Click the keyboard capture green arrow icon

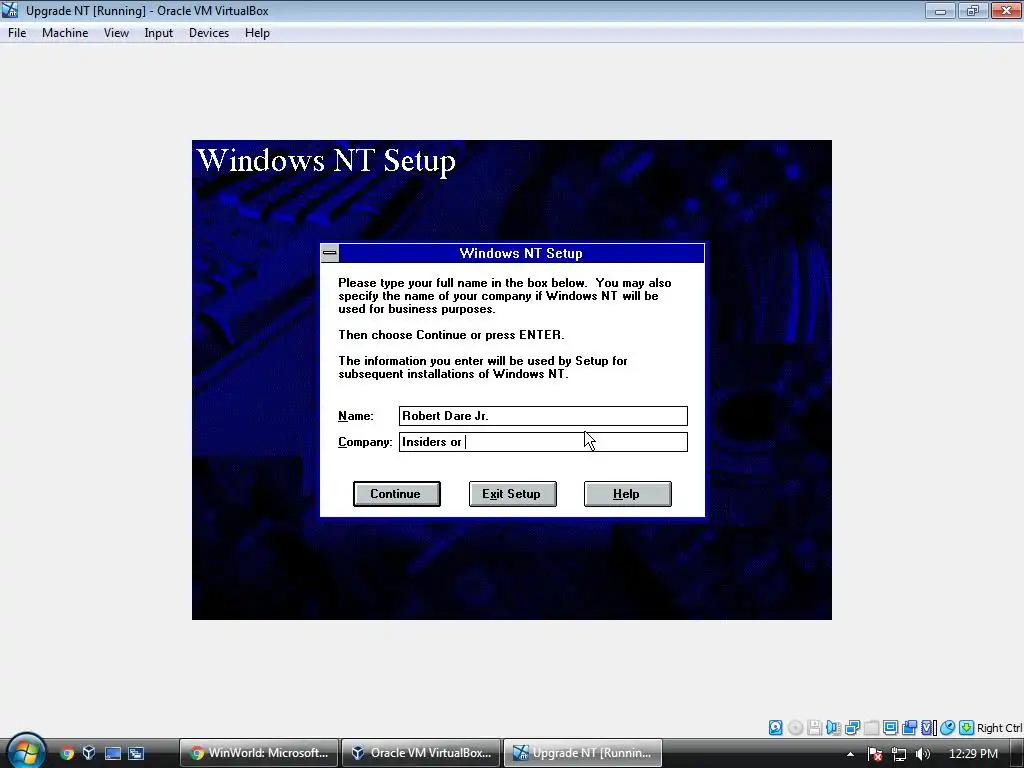967,728
